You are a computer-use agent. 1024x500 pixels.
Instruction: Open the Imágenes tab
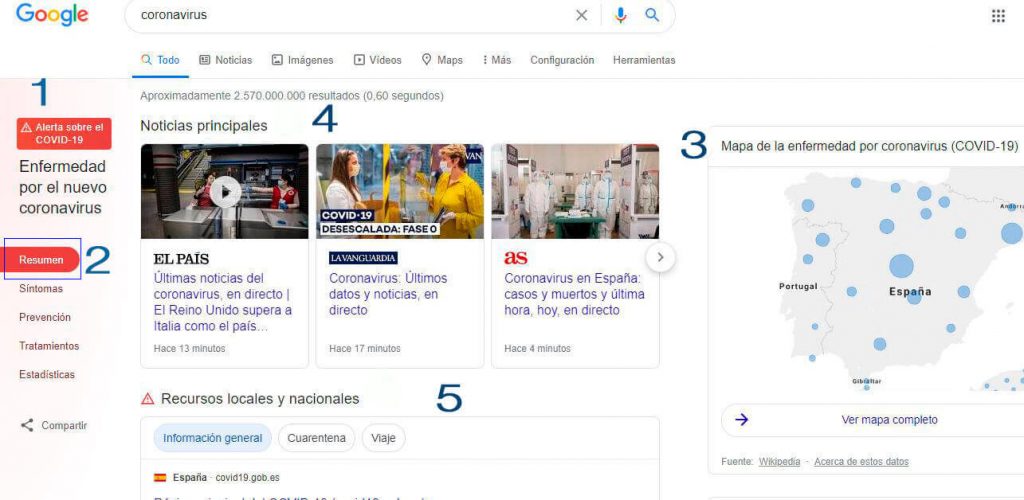(302, 60)
